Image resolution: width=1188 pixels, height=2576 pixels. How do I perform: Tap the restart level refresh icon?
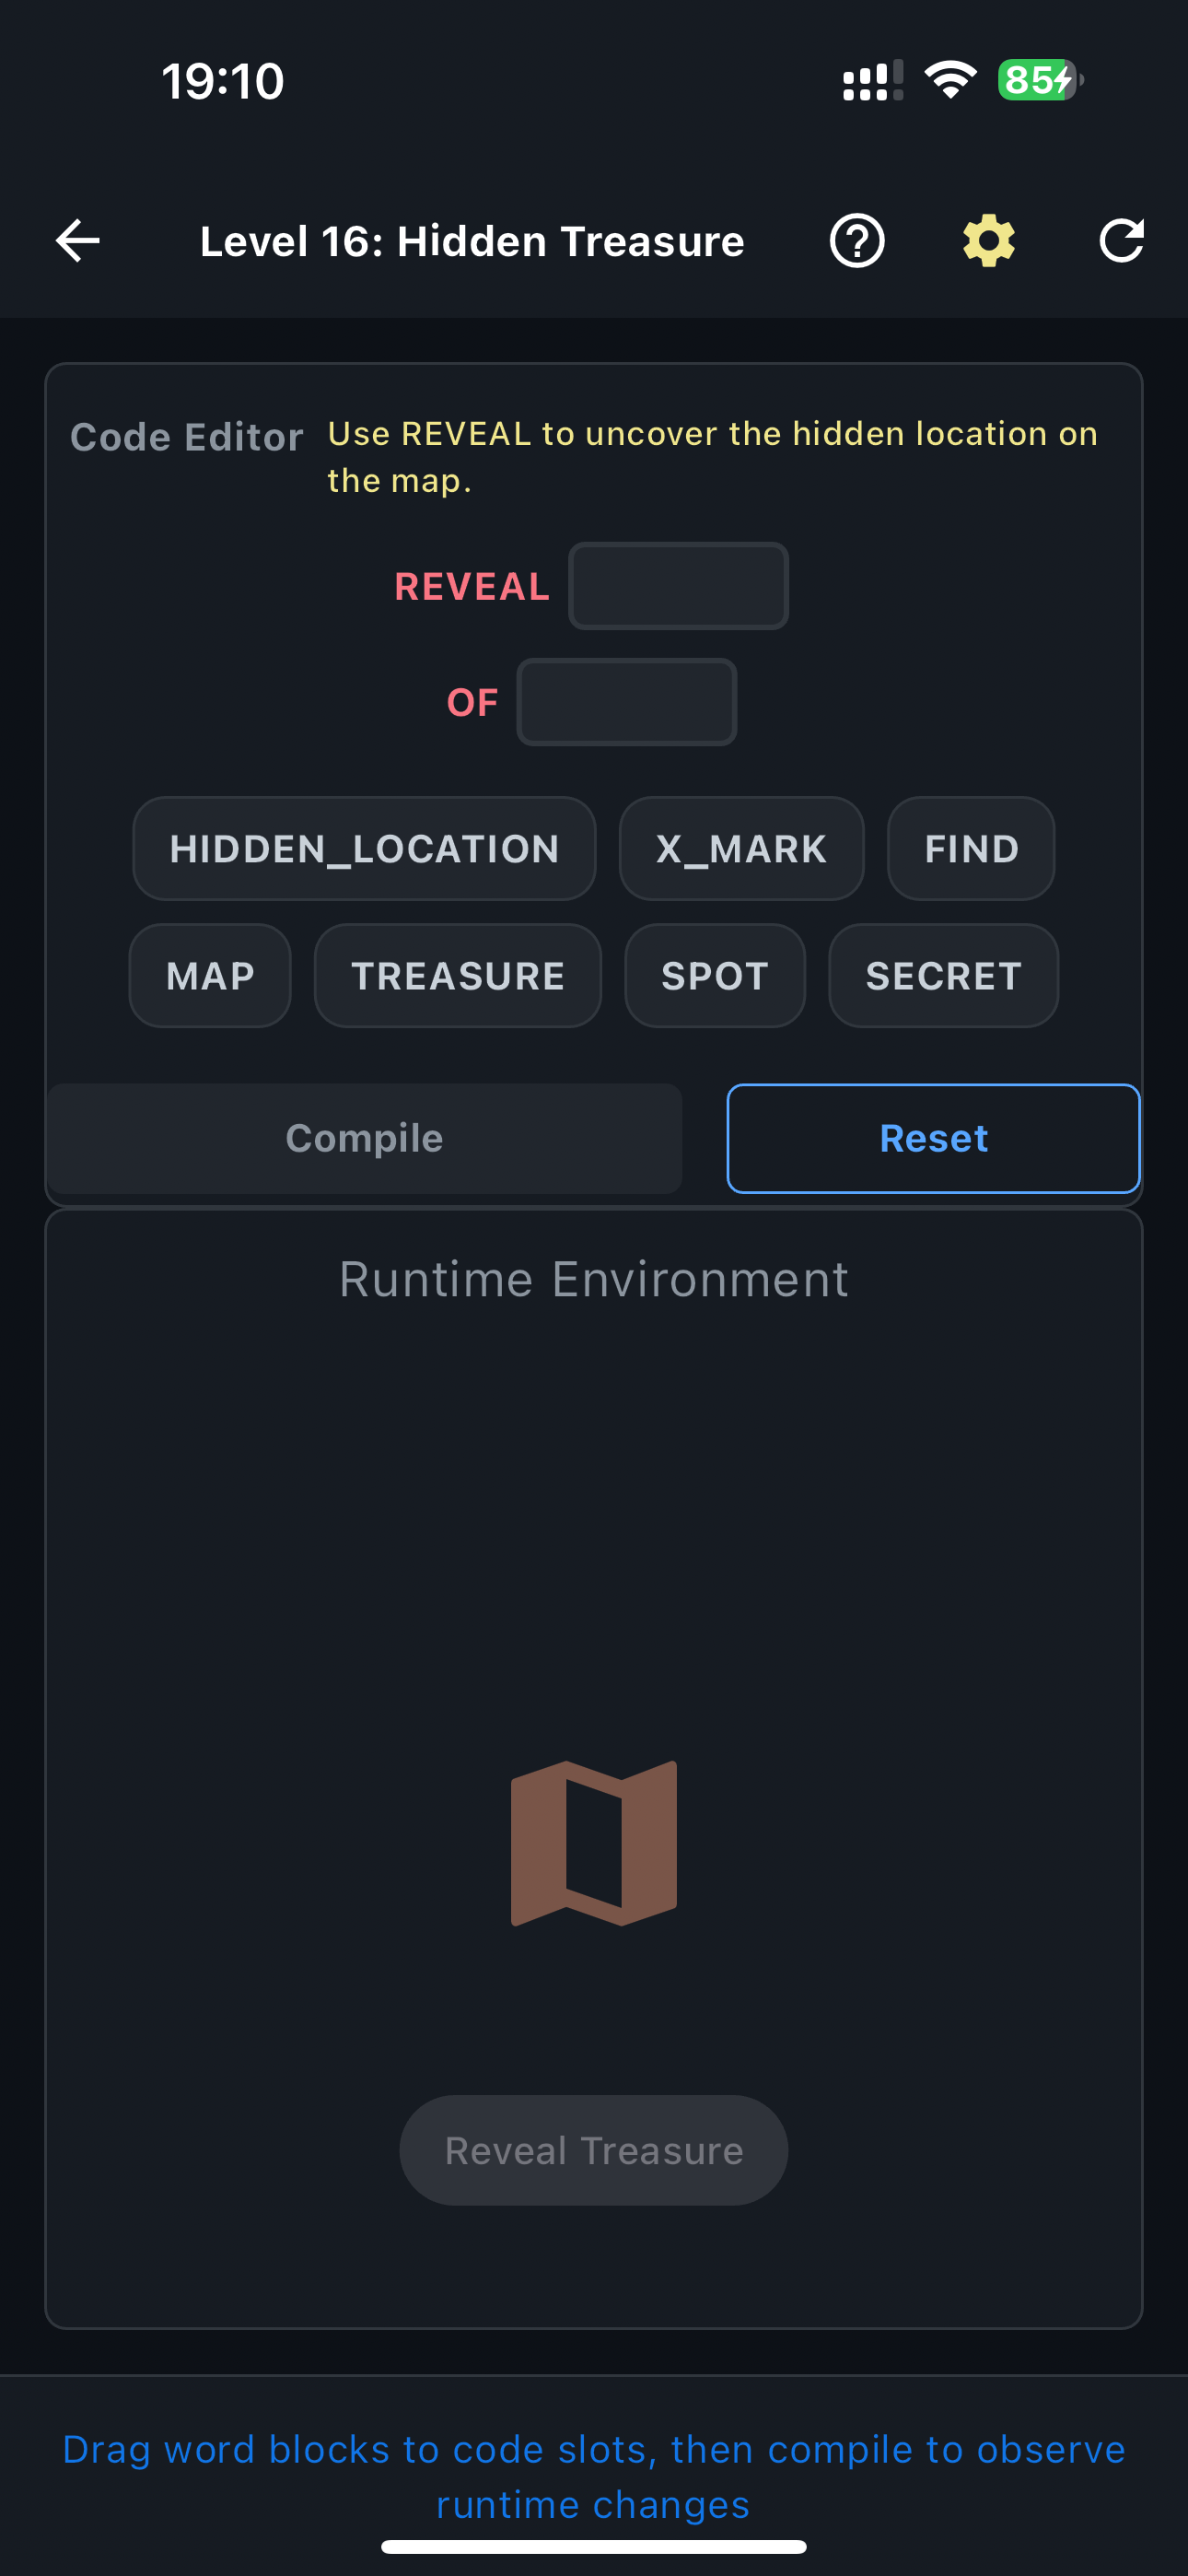point(1121,241)
